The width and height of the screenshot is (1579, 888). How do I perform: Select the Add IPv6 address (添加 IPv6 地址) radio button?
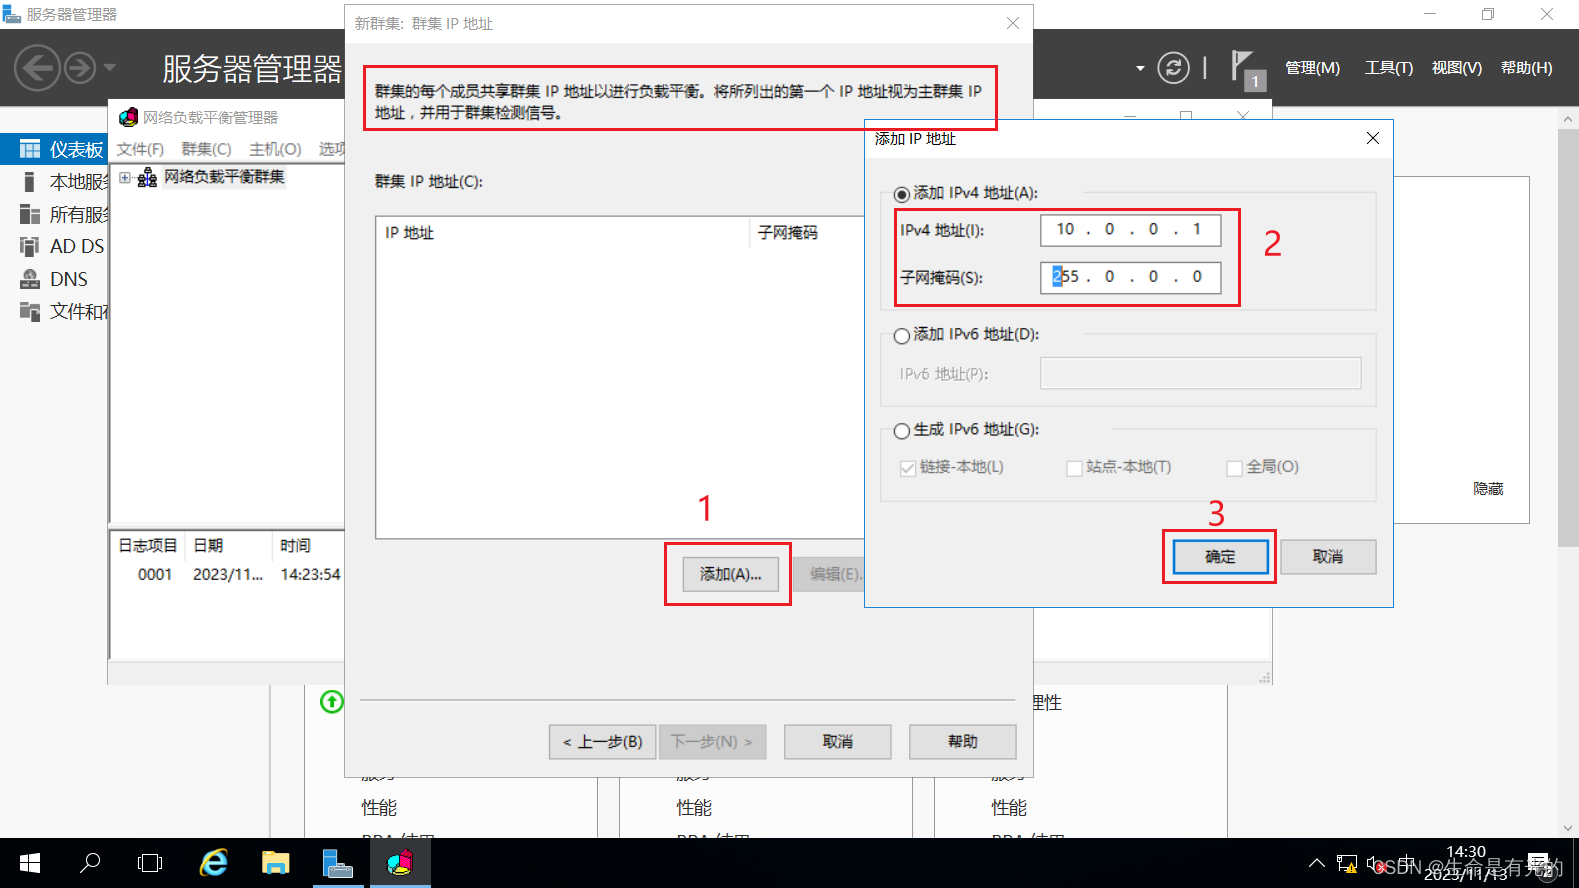point(902,336)
